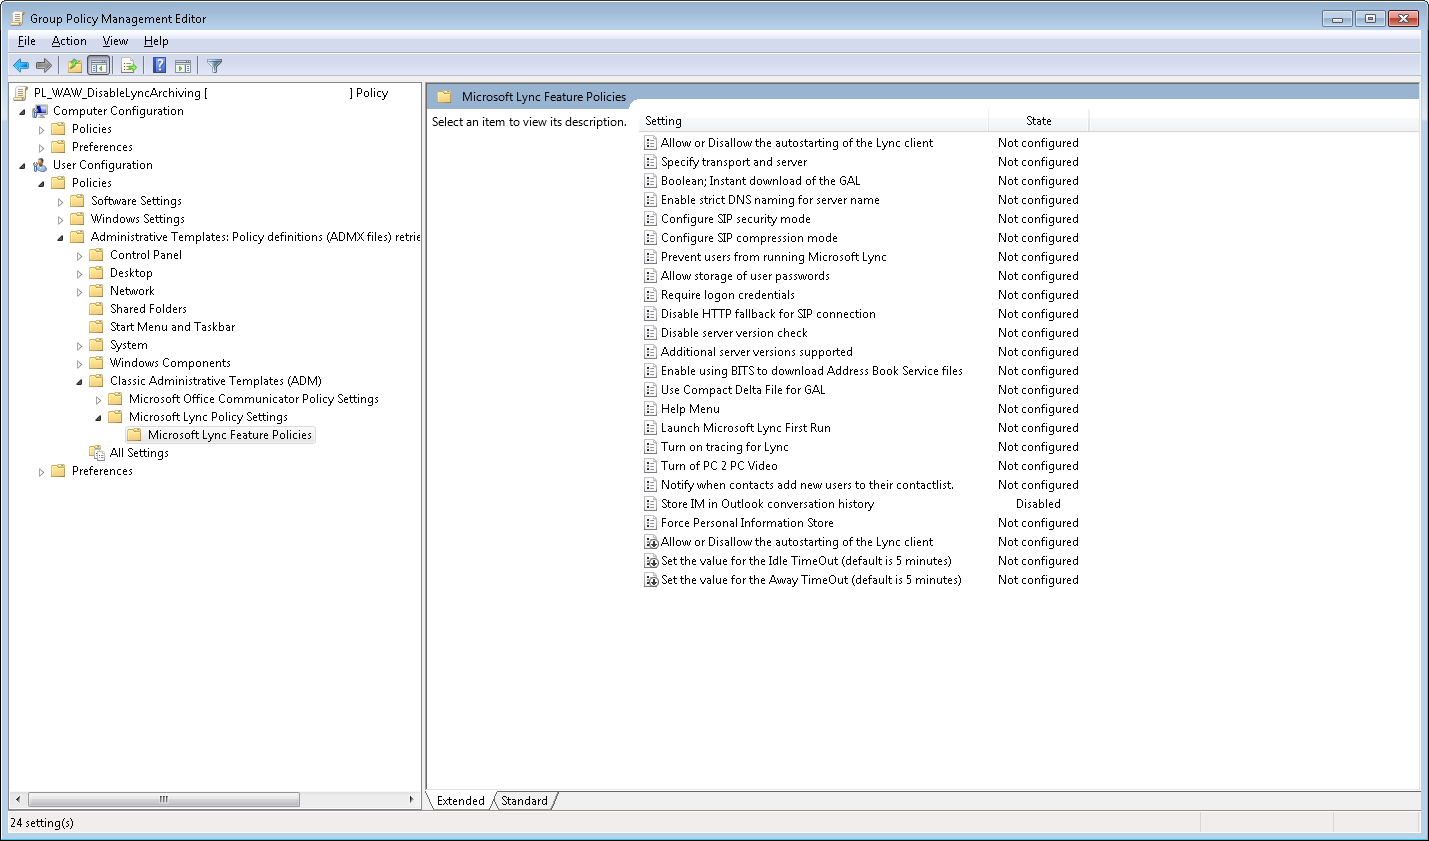Screen dimensions: 1429x841
Task: Select Boolean; Instant download of the GAL
Action: pos(760,181)
